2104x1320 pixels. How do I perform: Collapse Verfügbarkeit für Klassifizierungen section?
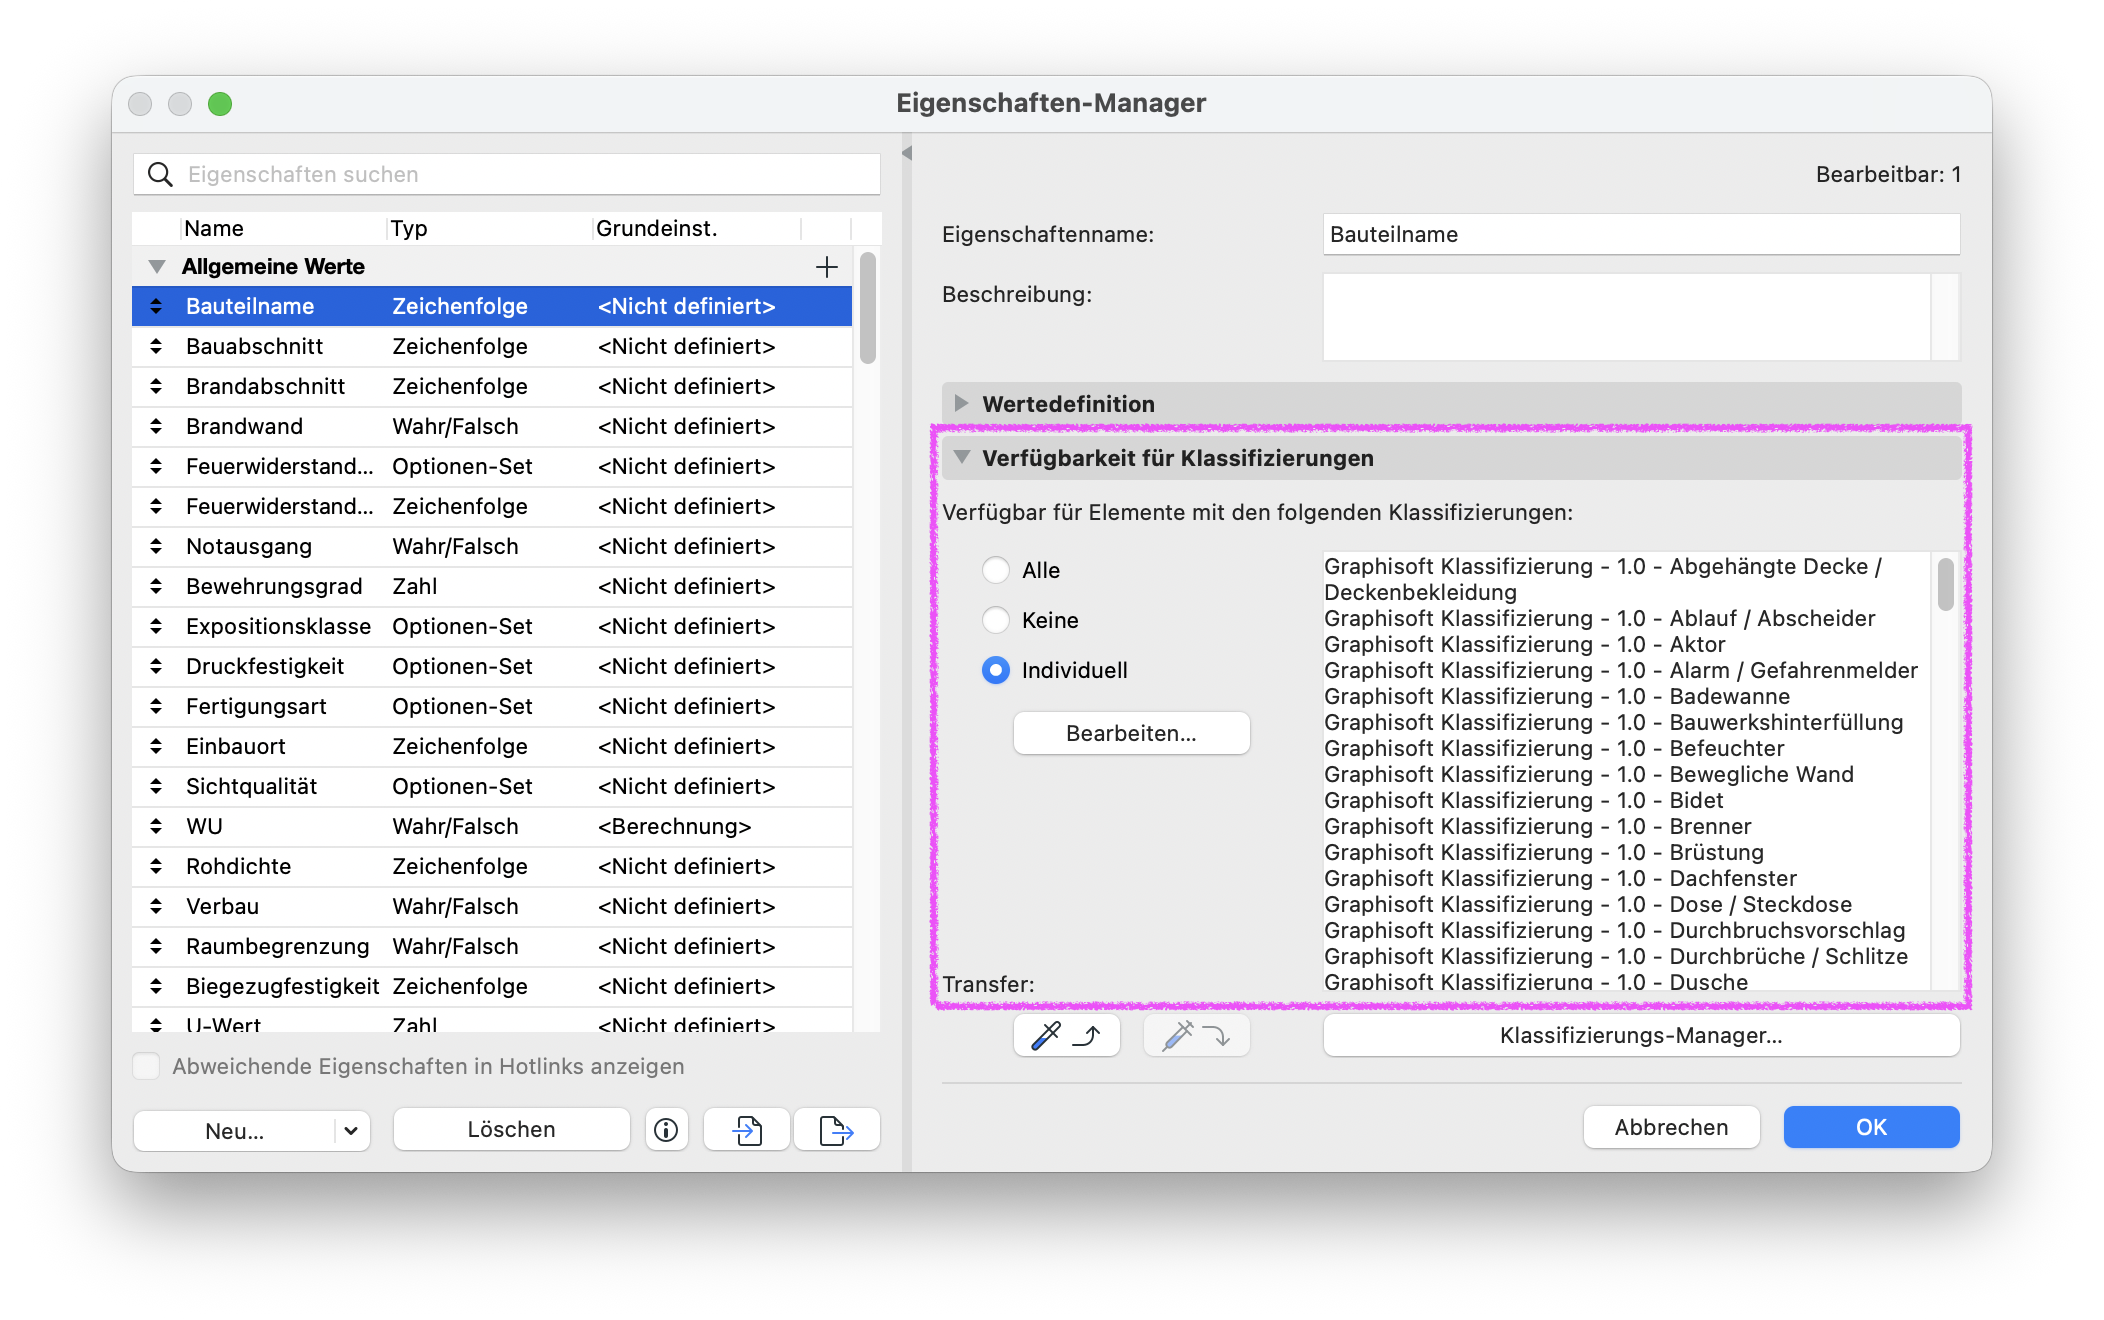[x=962, y=457]
